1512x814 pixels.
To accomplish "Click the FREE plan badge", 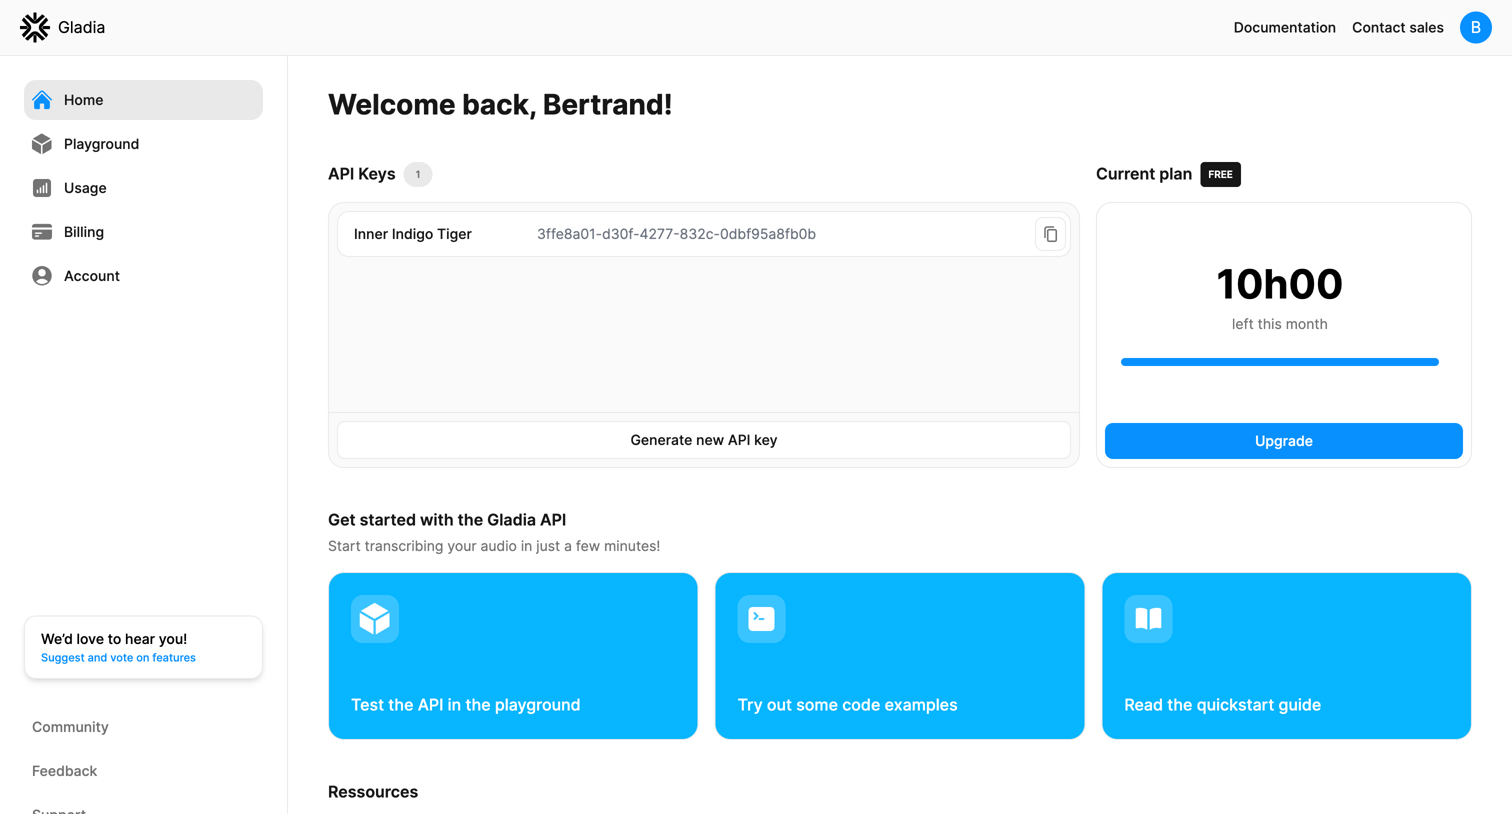I will coord(1220,174).
